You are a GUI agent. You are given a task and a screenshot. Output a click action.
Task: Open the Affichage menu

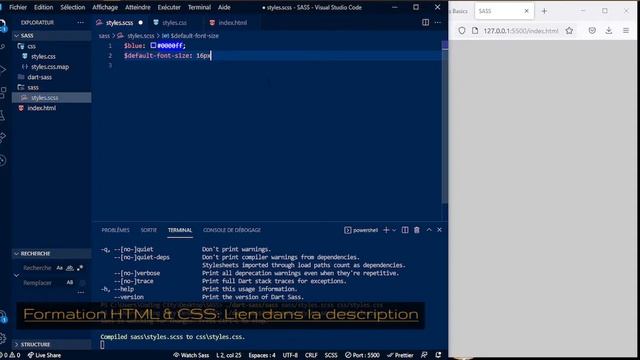click(x=105, y=7)
